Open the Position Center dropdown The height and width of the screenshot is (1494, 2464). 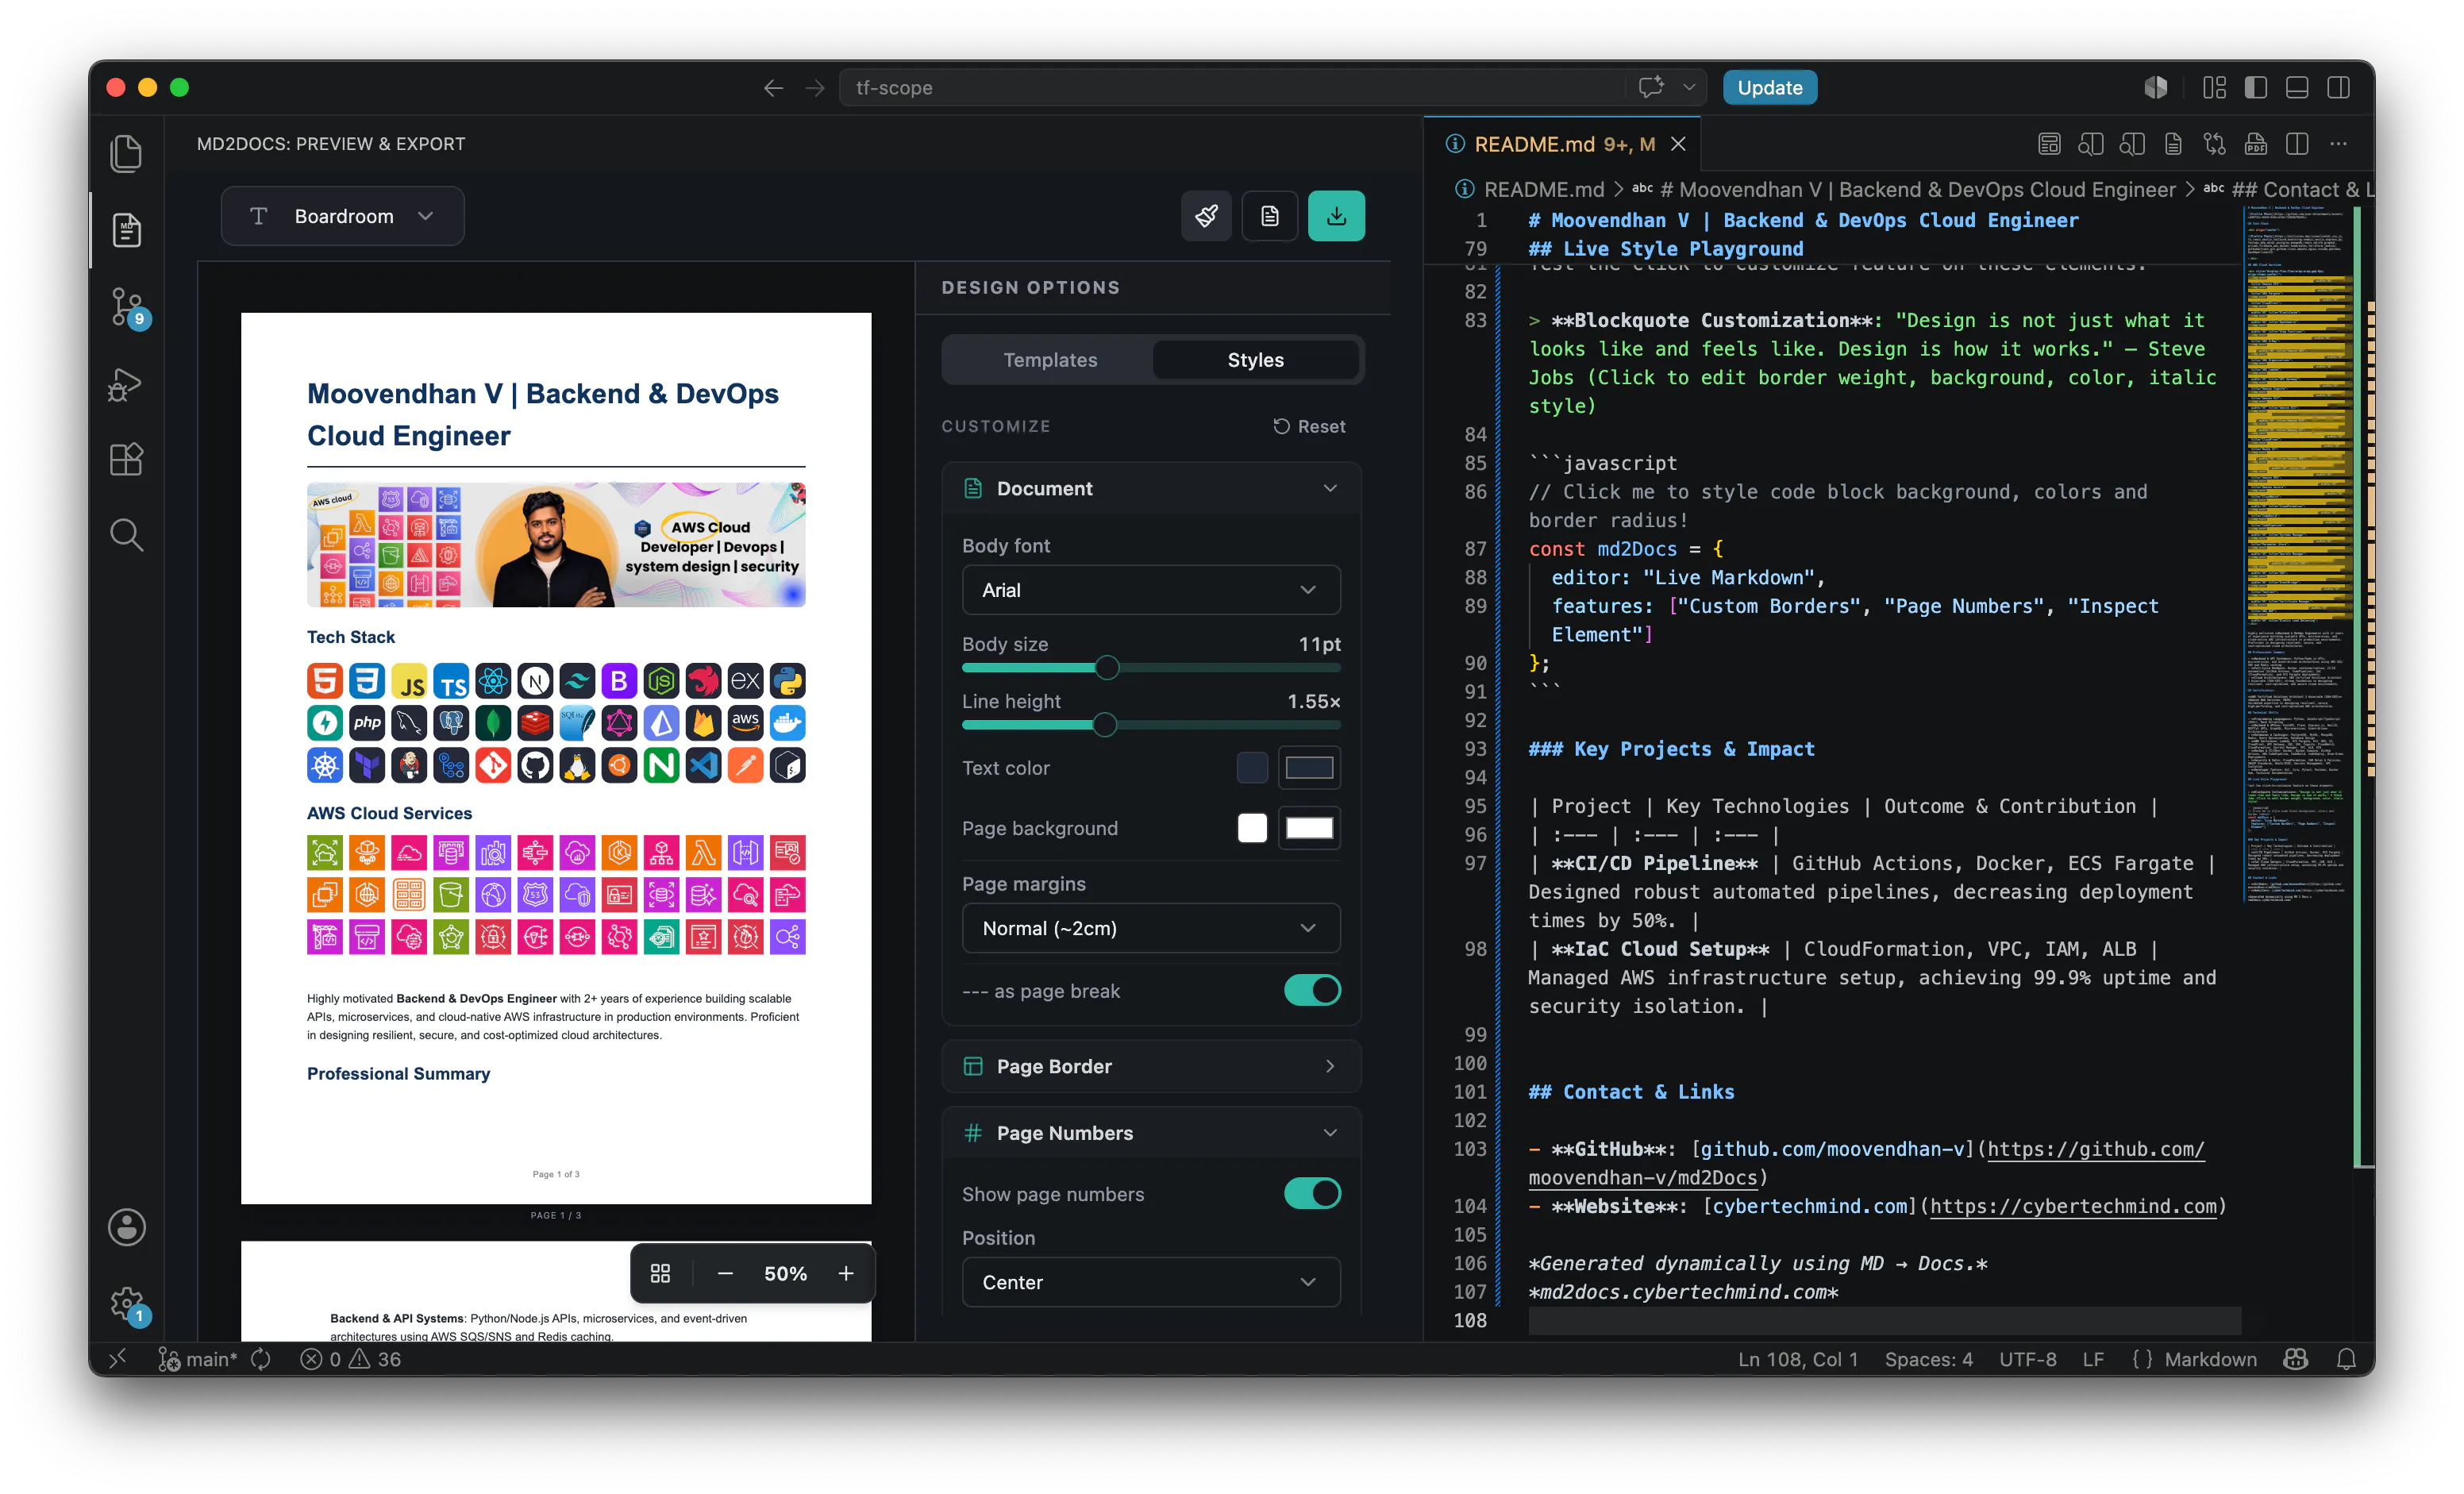(x=1151, y=1282)
